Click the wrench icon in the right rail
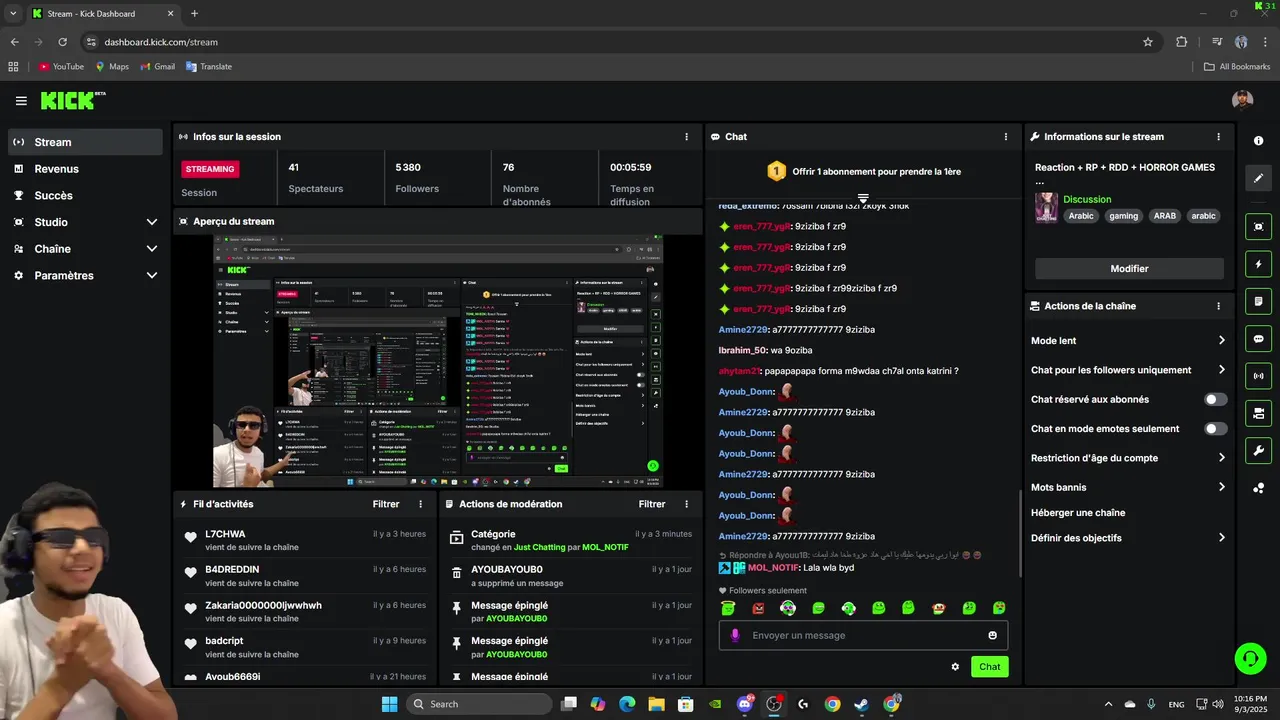Screen dimensions: 1280x720 1258,450
